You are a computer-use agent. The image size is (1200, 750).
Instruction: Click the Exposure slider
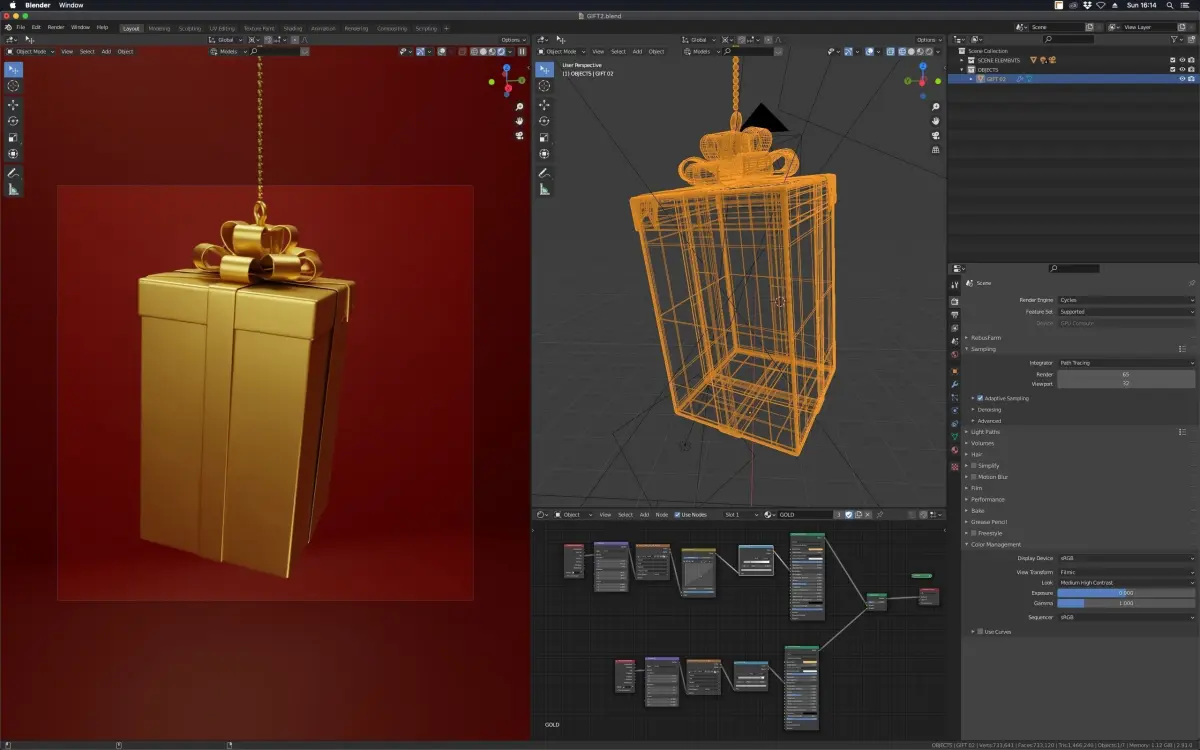(x=1126, y=593)
